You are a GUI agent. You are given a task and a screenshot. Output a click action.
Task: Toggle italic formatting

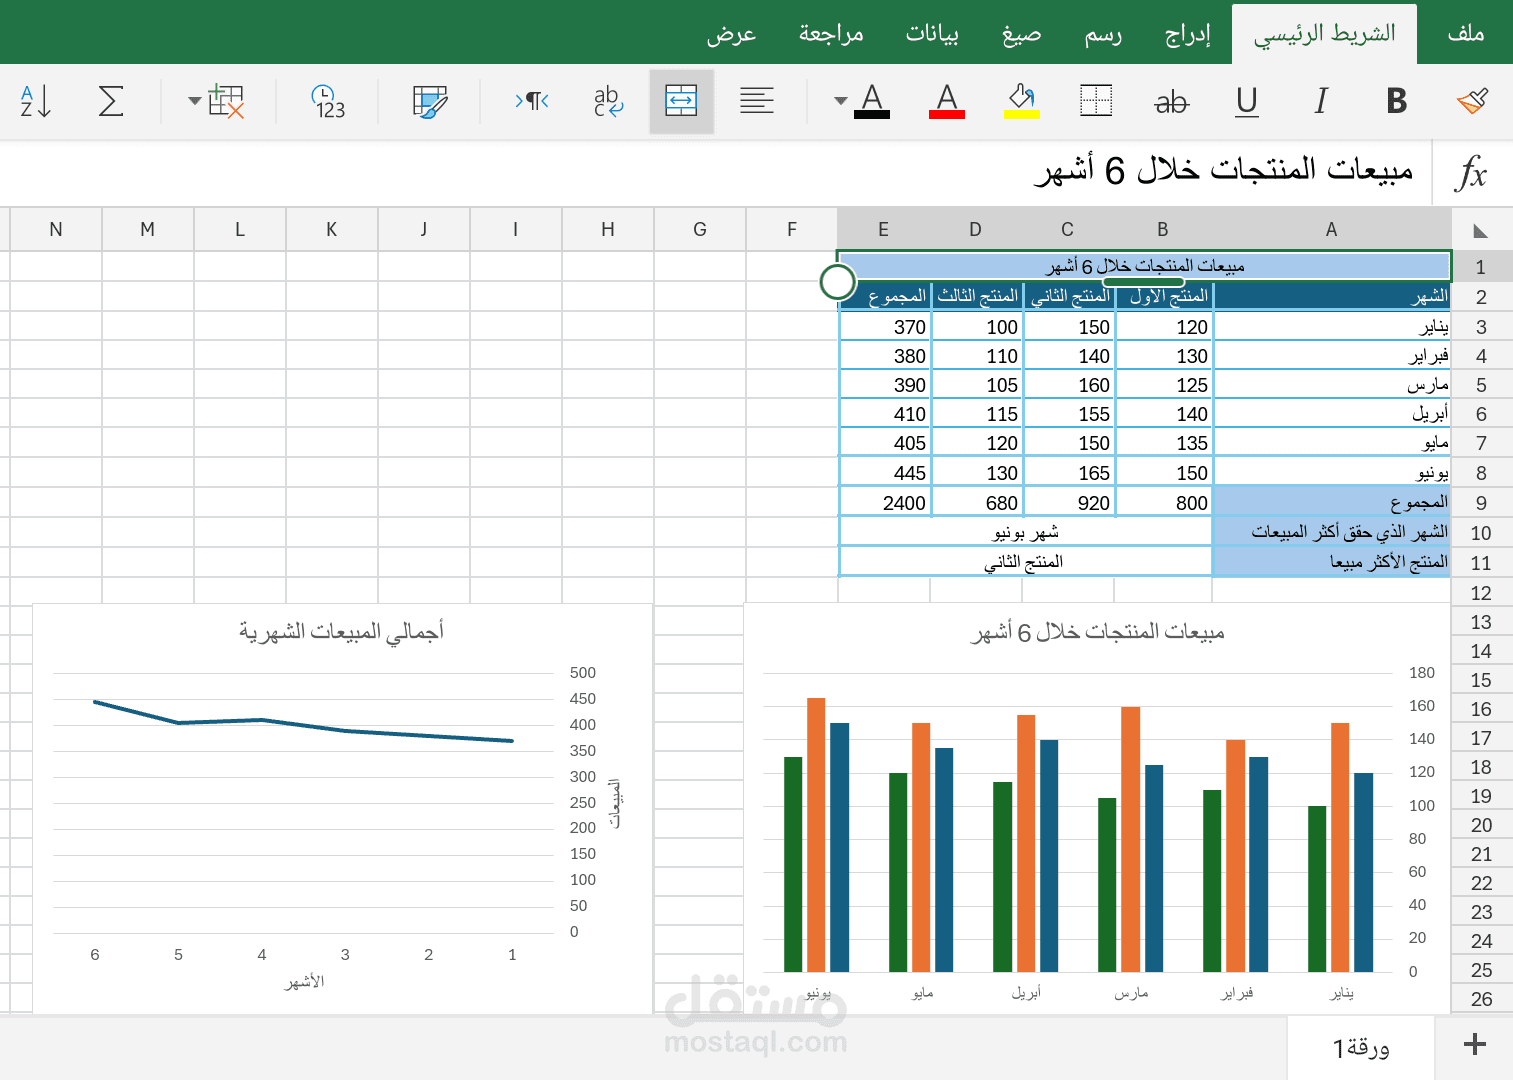(1321, 101)
